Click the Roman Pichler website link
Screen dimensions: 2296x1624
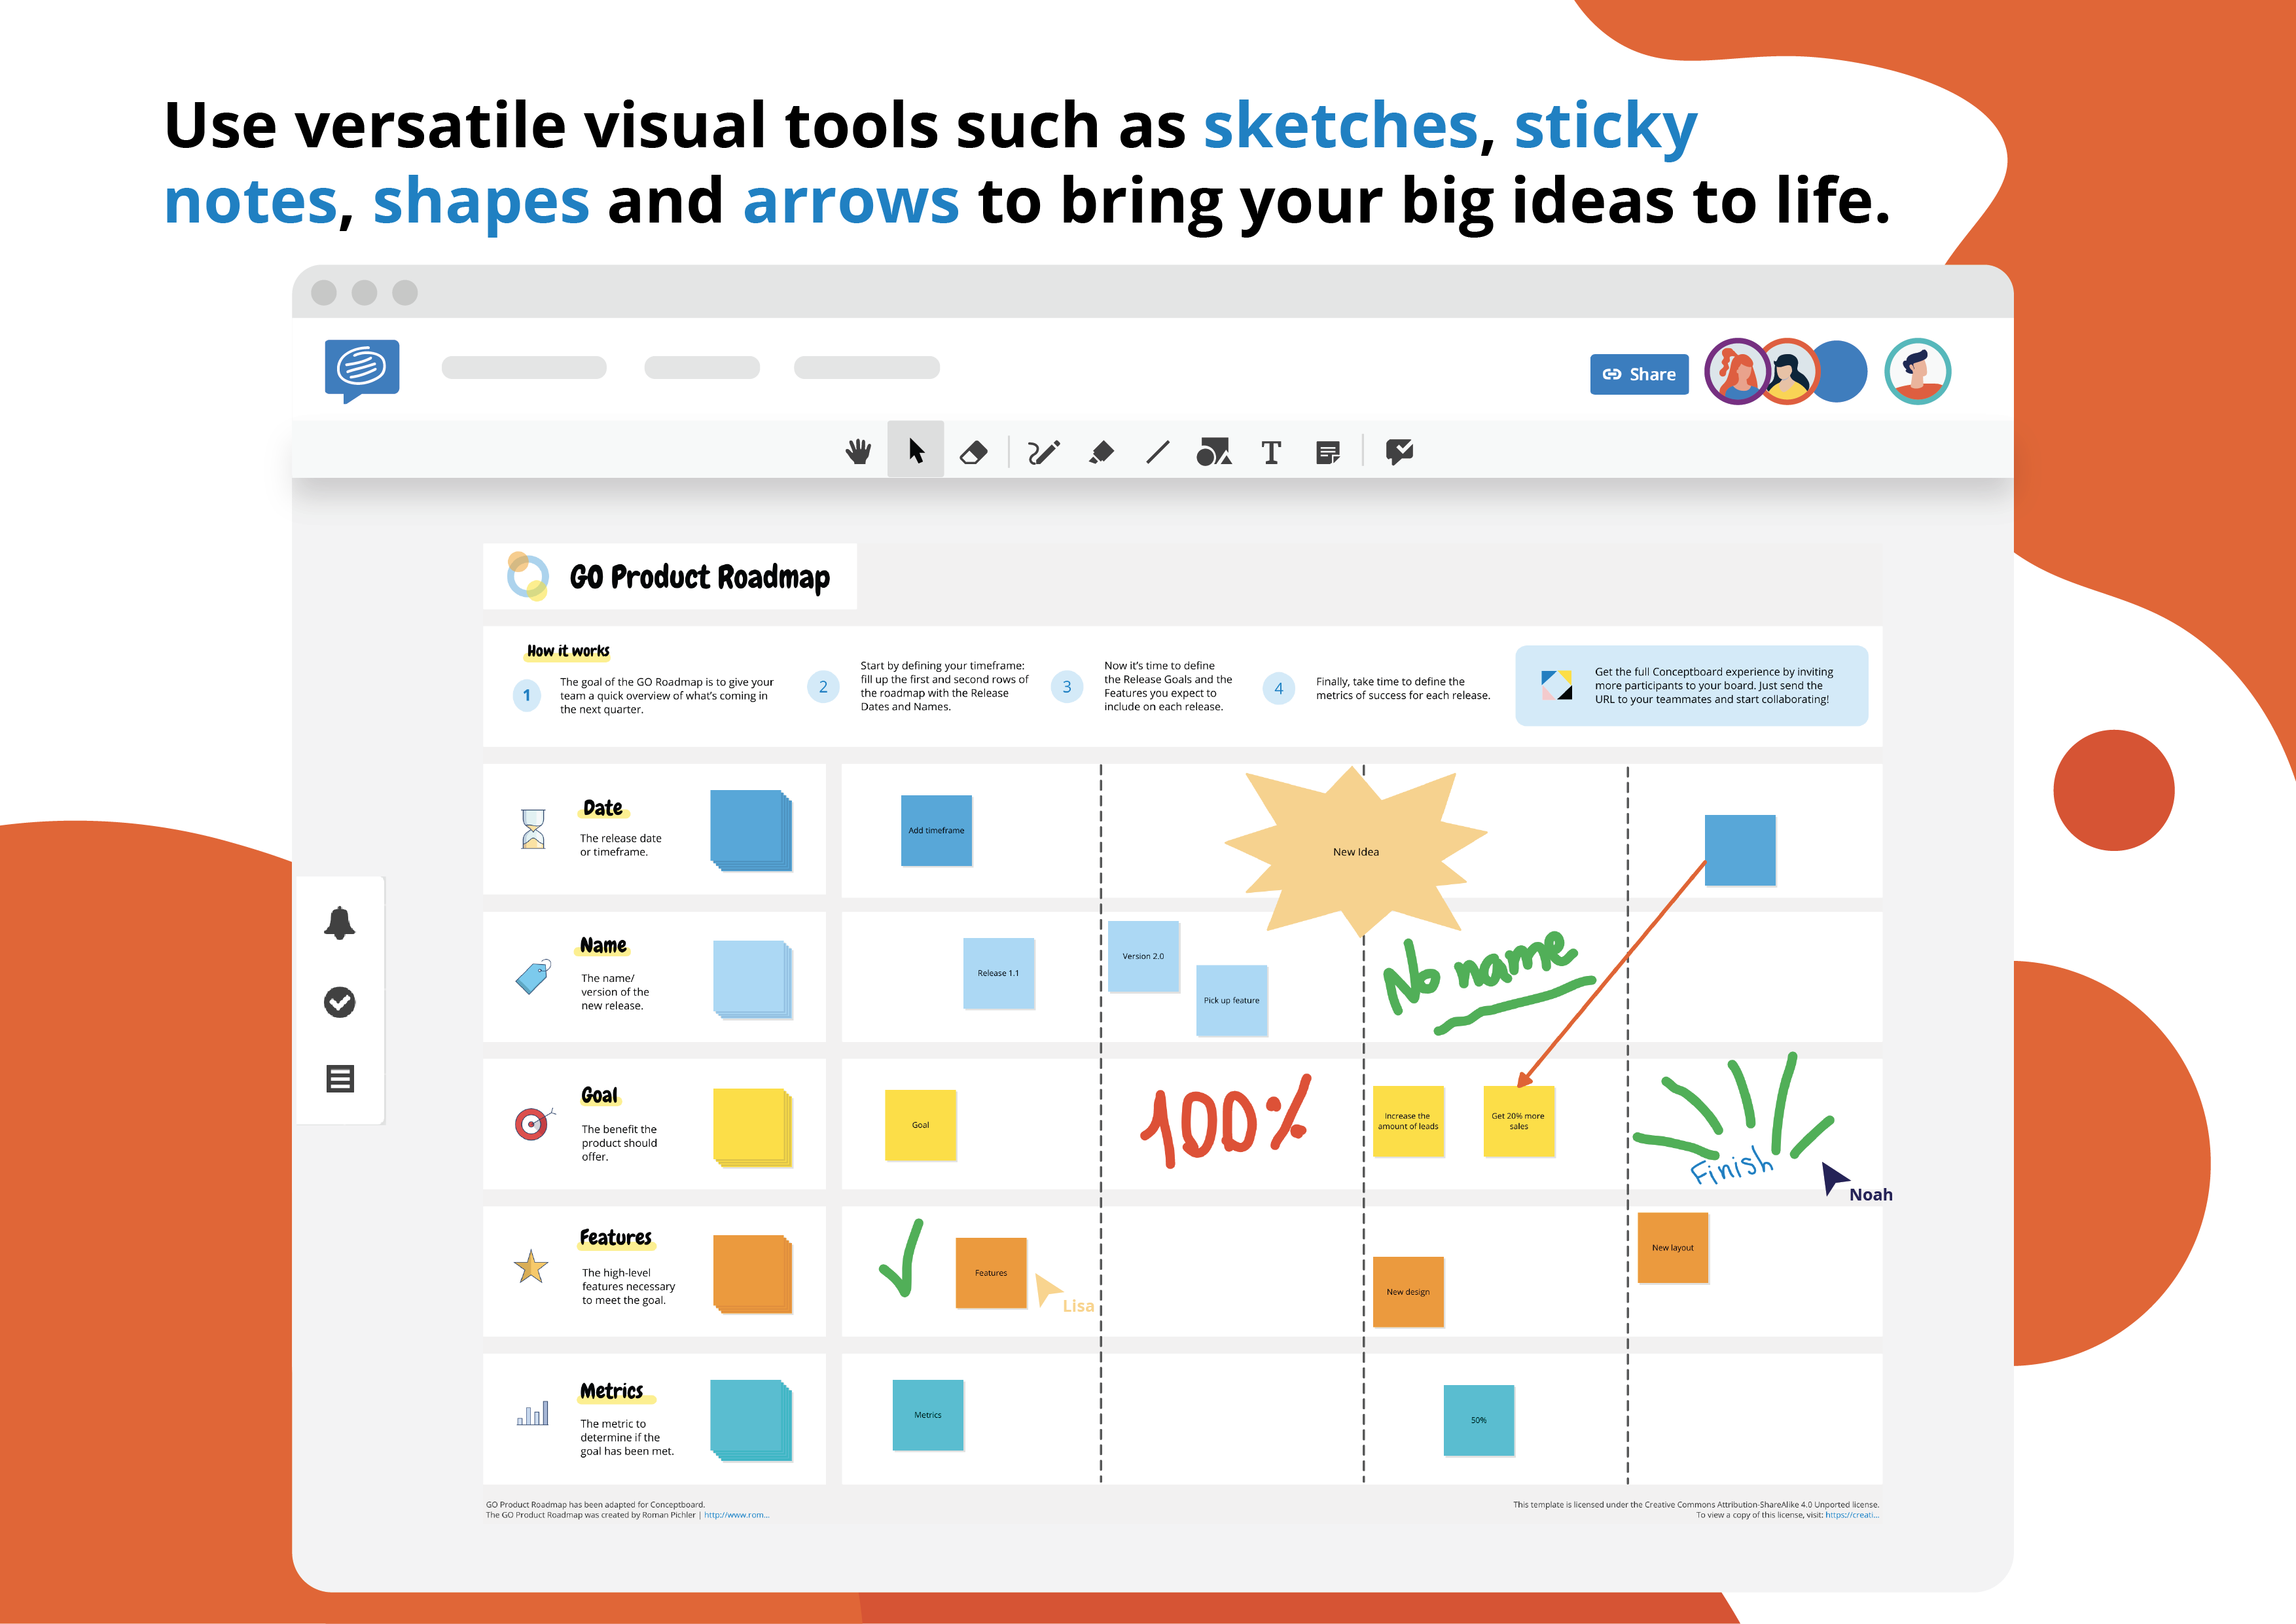(736, 1515)
